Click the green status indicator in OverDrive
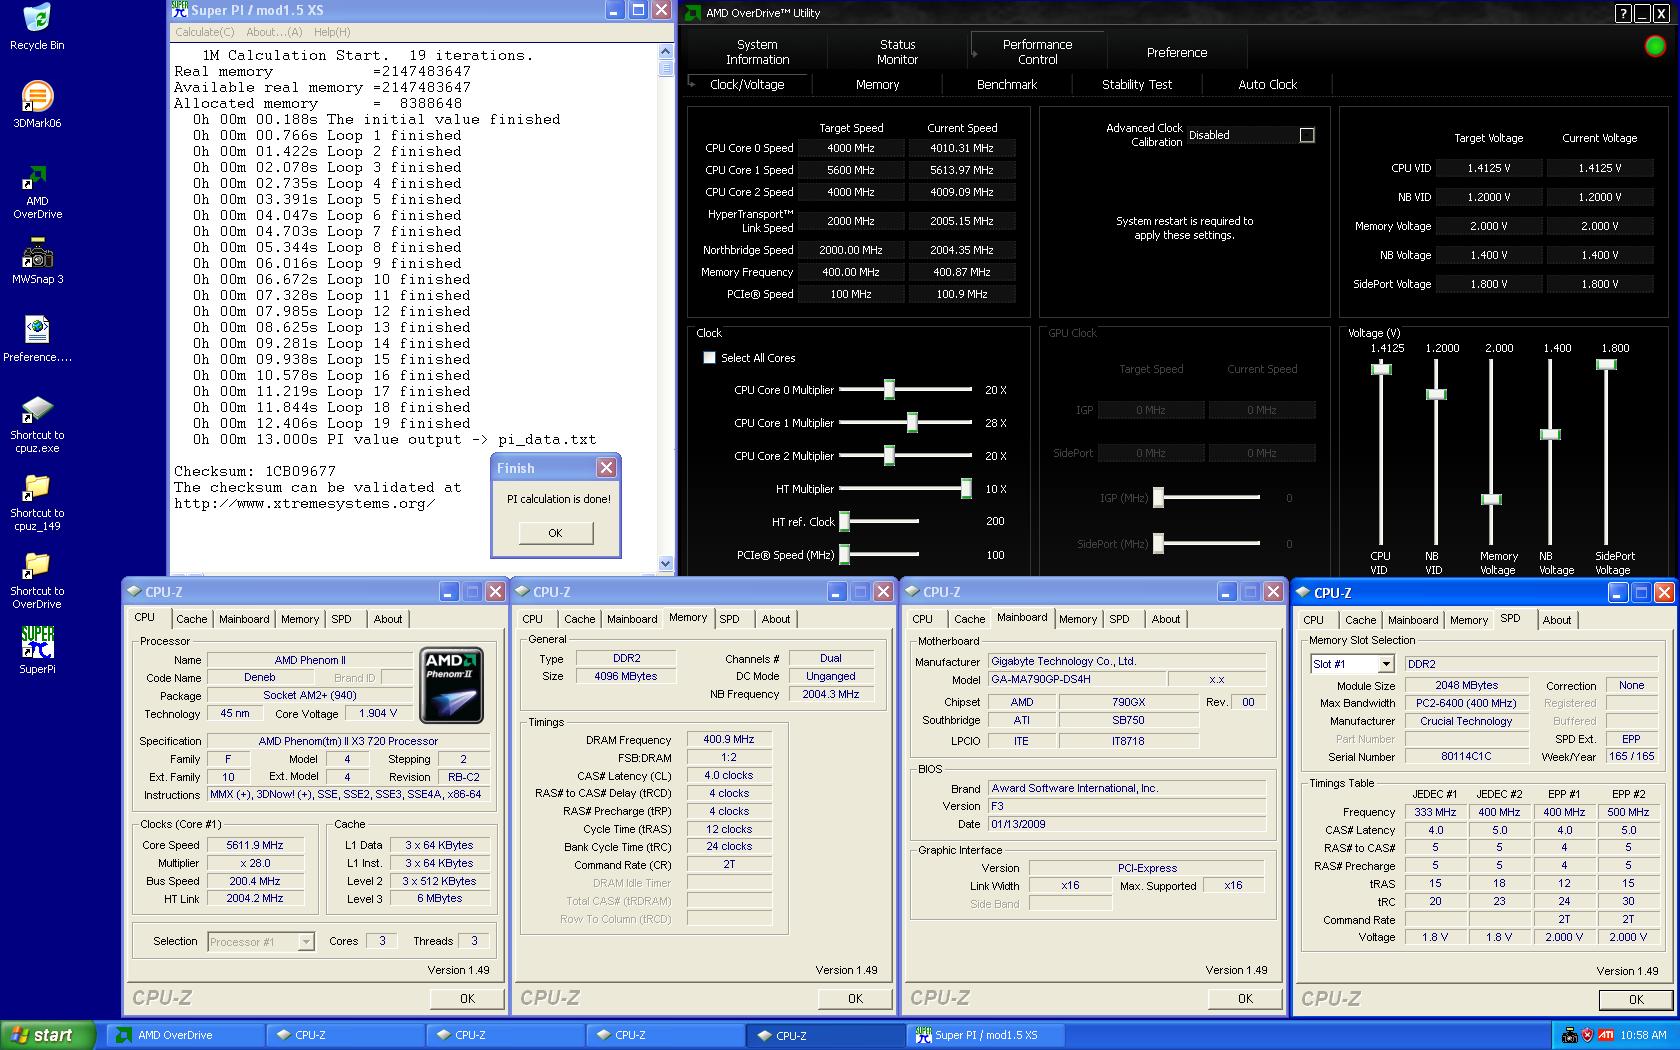This screenshot has width=1680, height=1050. [x=1655, y=46]
